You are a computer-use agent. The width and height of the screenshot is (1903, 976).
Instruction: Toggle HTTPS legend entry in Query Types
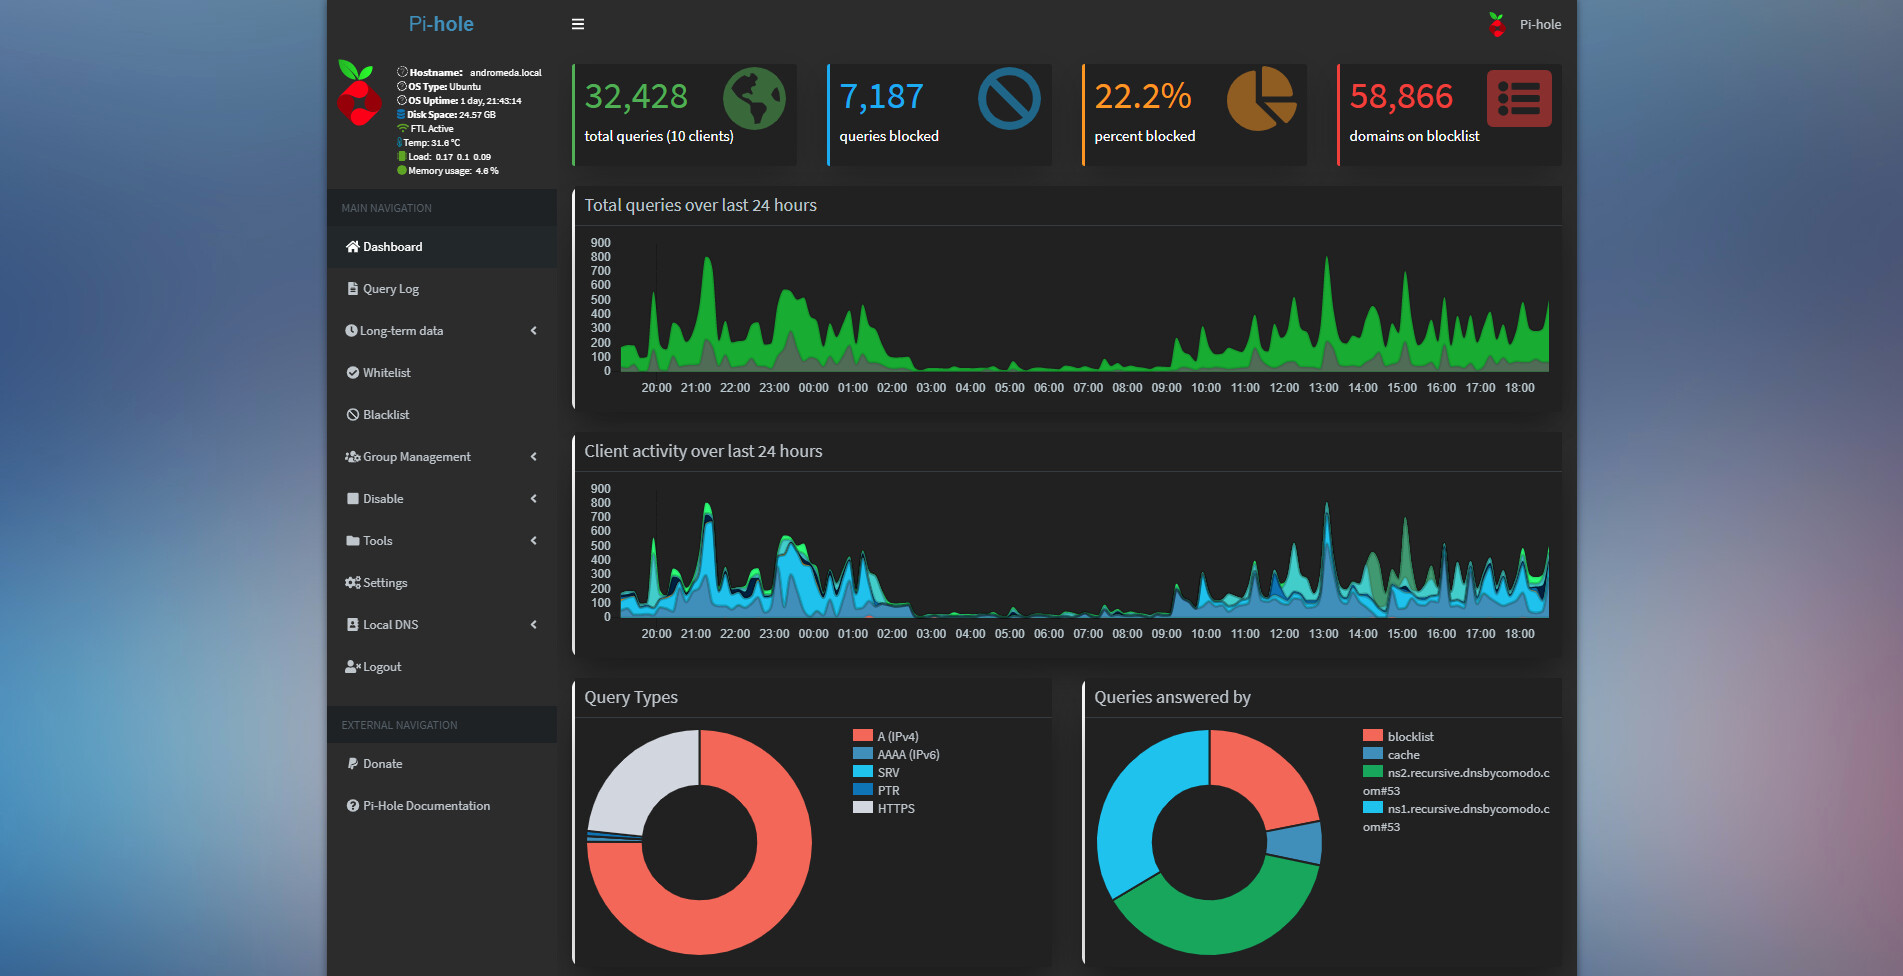[x=895, y=808]
